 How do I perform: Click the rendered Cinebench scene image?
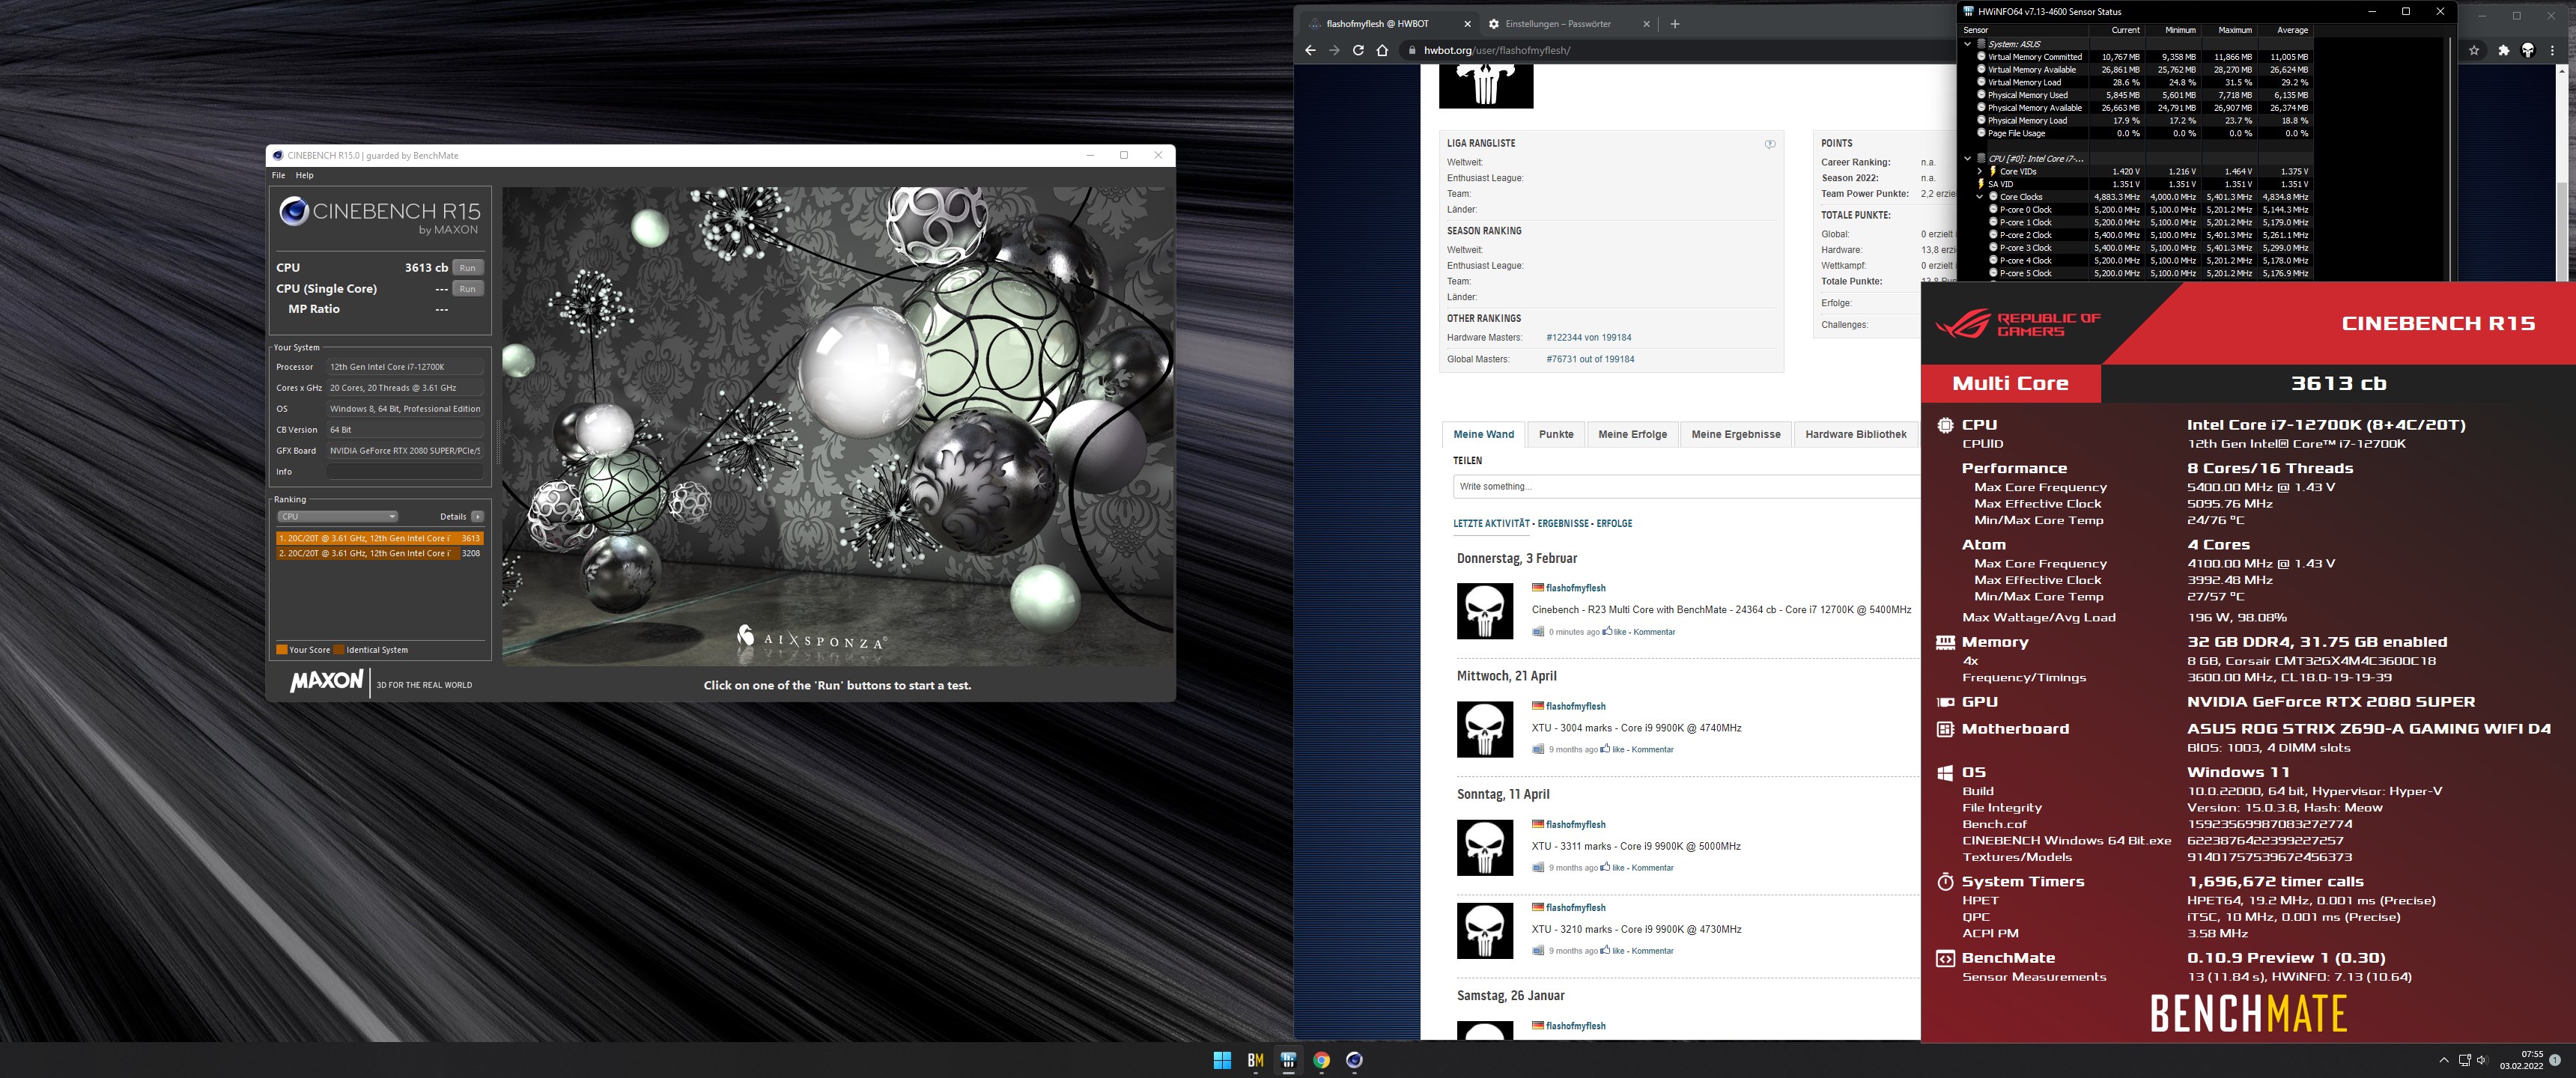838,427
